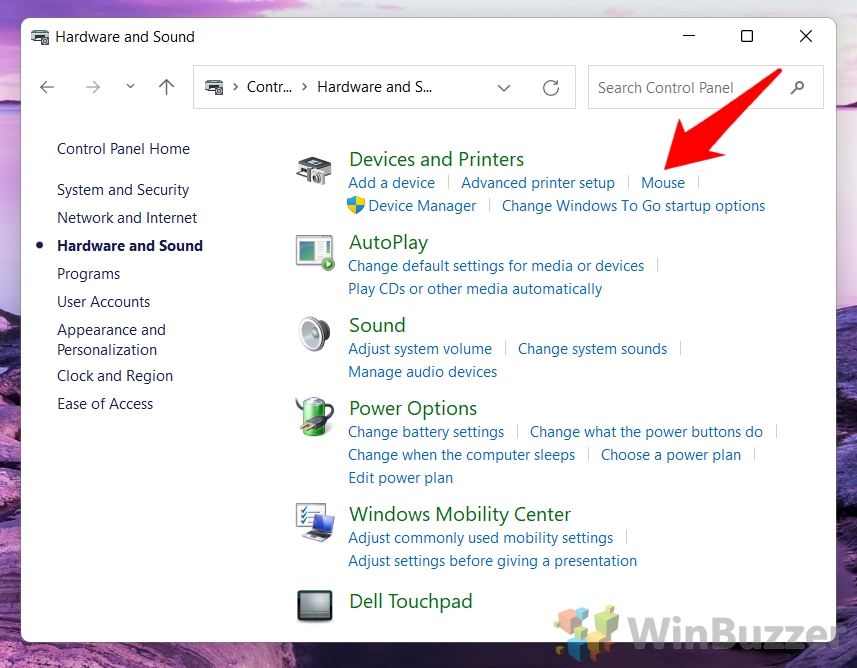The height and width of the screenshot is (668, 857).
Task: Click Add a device
Action: pyautogui.click(x=392, y=183)
